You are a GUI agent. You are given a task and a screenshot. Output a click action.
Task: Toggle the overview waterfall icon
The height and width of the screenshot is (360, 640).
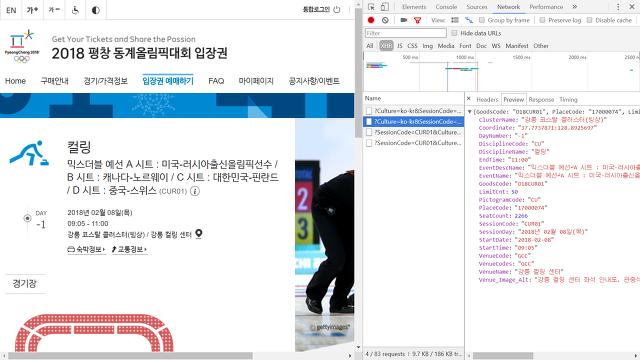[469, 20]
